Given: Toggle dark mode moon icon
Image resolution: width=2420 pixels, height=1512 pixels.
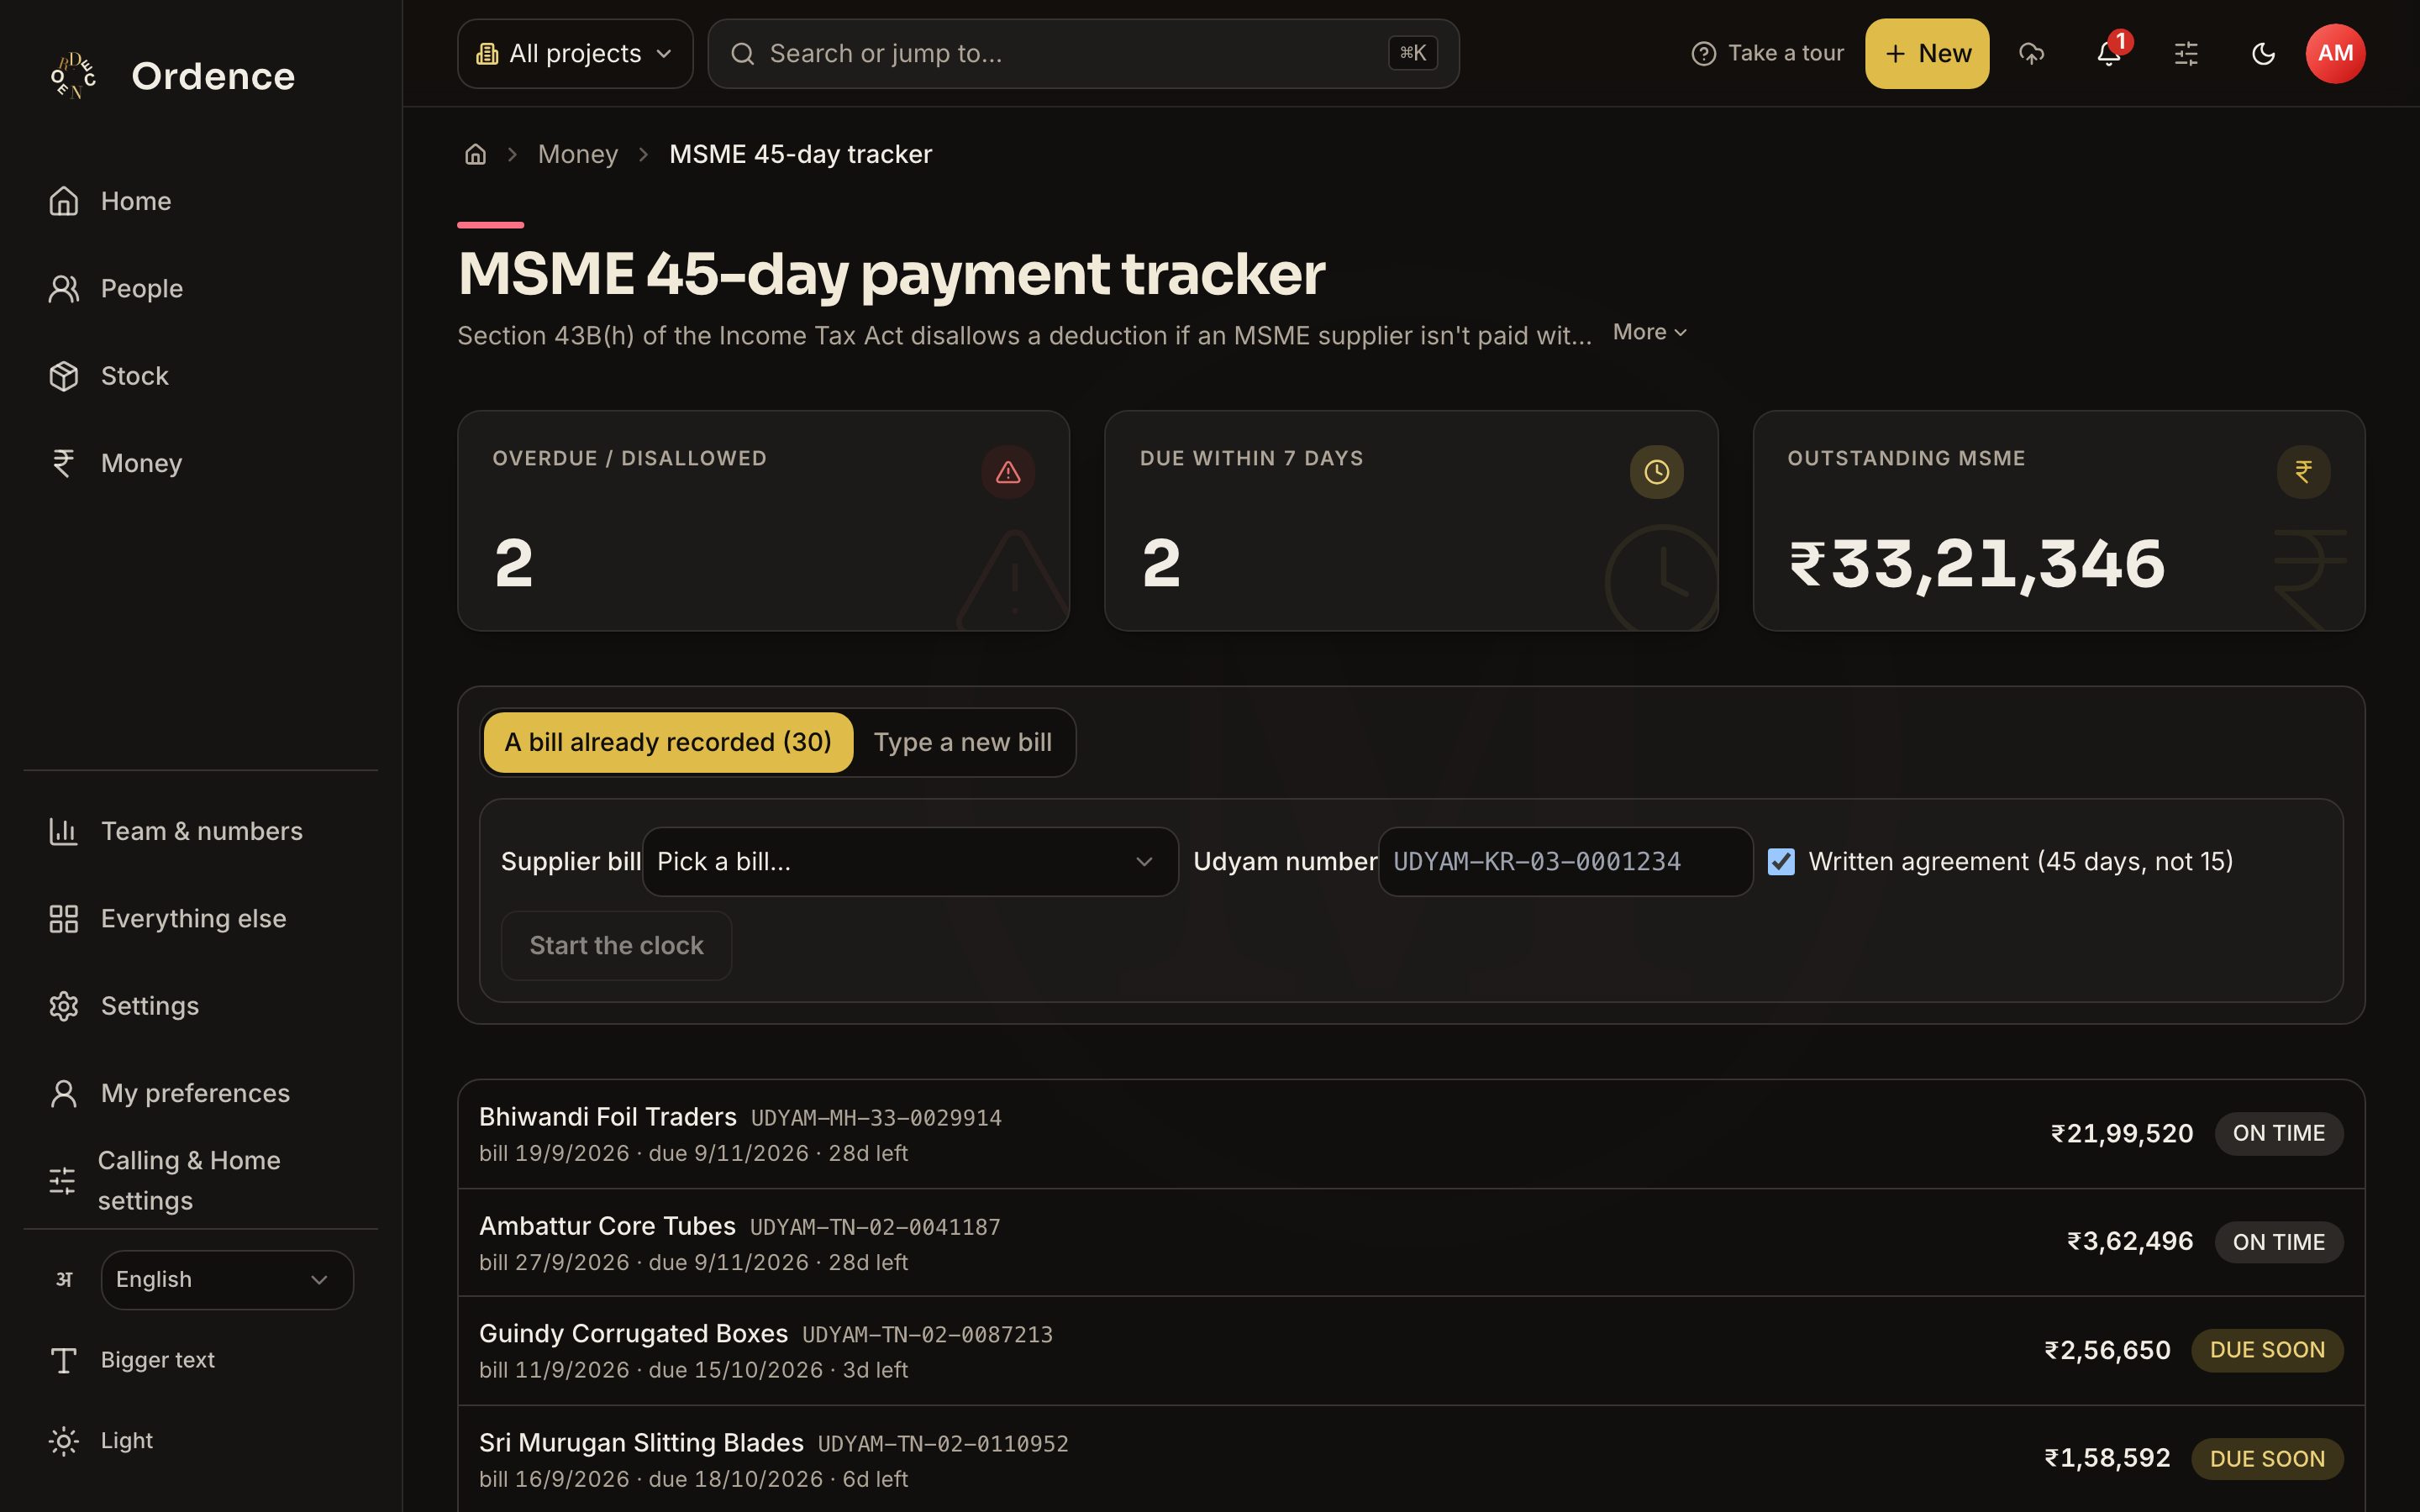Looking at the screenshot, I should [x=2263, y=53].
